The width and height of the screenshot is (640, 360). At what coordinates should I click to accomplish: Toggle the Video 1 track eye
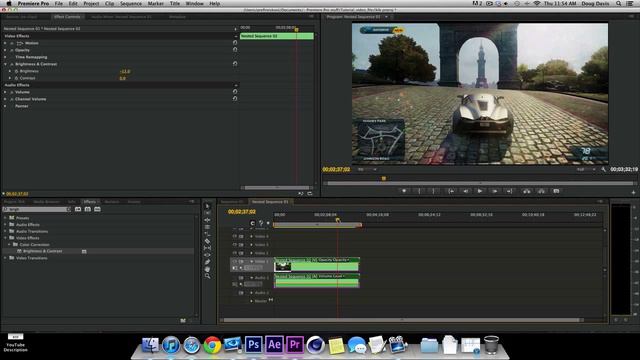(x=235, y=261)
